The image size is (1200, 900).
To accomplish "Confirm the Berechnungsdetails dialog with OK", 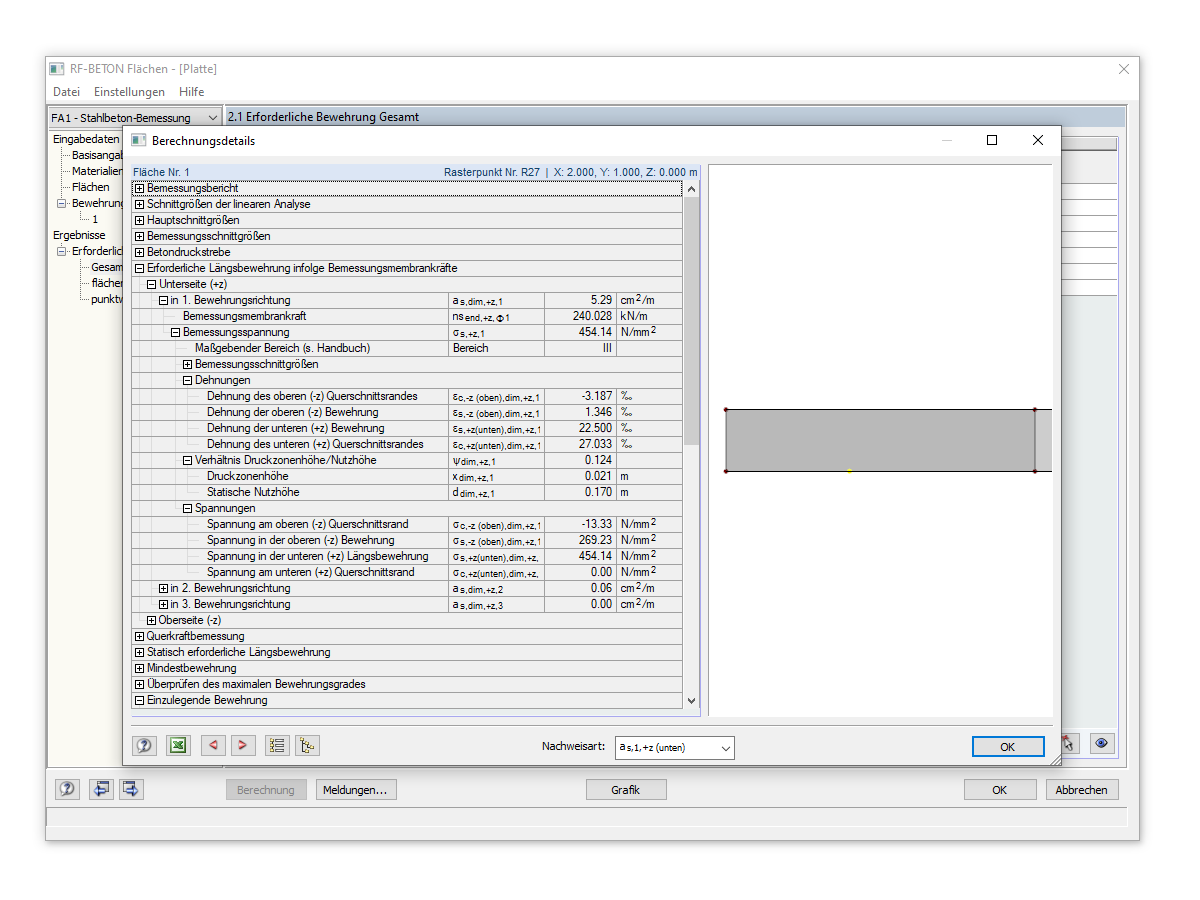I will point(1007,747).
